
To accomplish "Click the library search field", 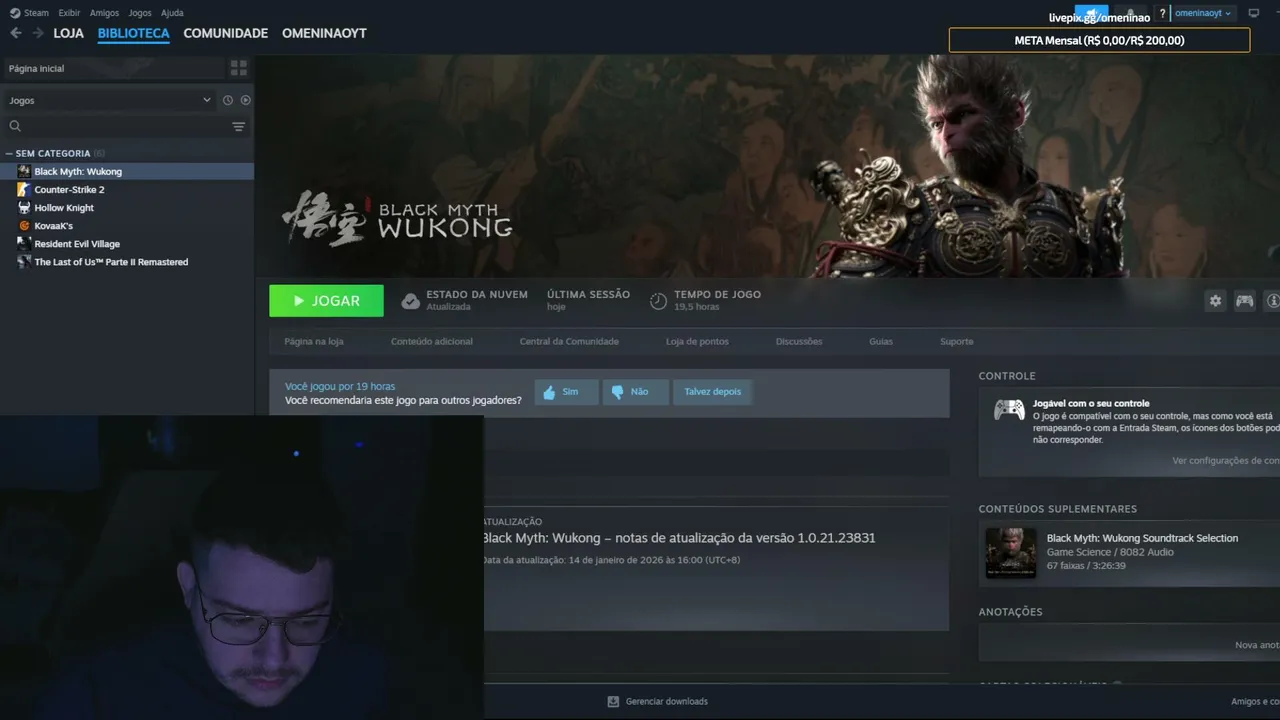I will point(125,127).
